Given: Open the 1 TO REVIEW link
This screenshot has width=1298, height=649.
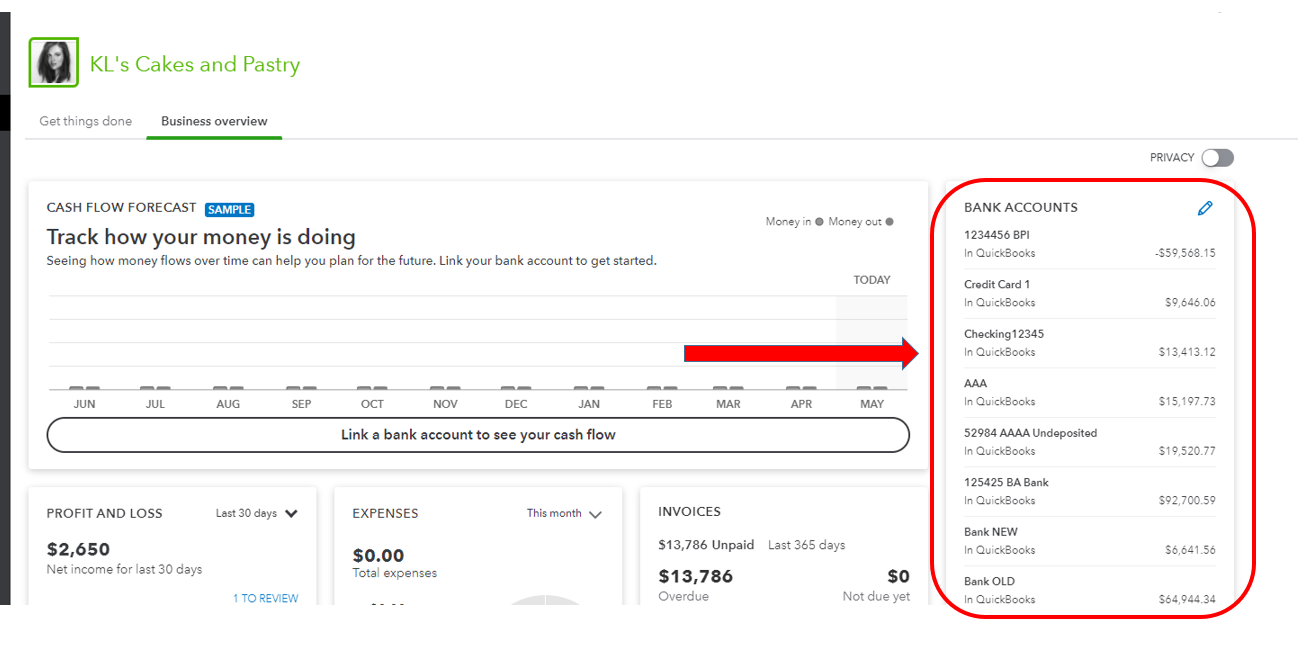Looking at the screenshot, I should (x=267, y=598).
